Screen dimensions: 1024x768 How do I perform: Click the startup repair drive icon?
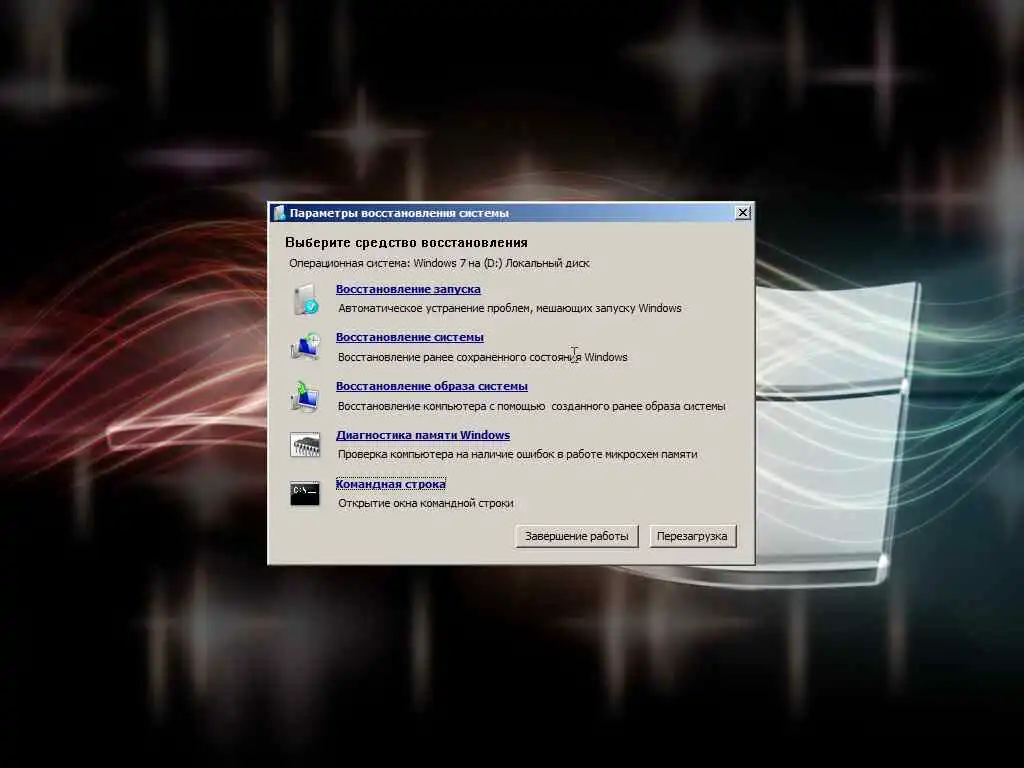pos(305,299)
